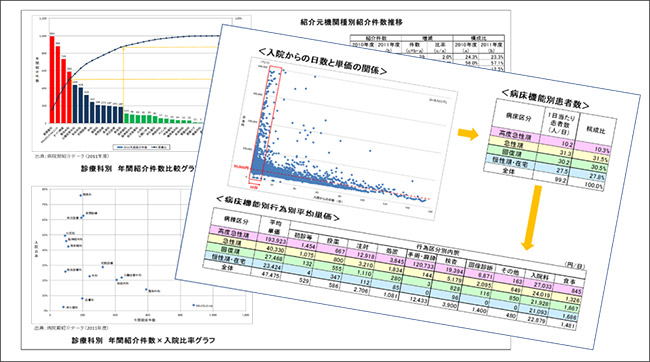Select the 入院料 value 24,019
This screenshot has height=362, width=650.
(540, 294)
